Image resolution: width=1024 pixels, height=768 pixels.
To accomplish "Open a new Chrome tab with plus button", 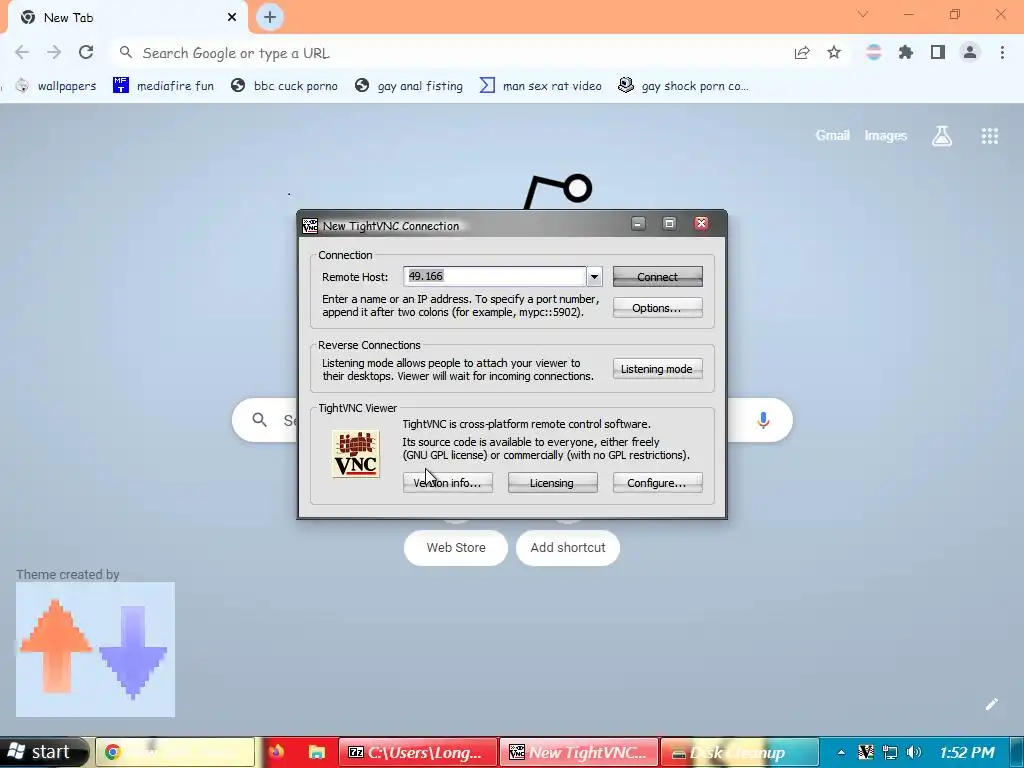I will [270, 17].
